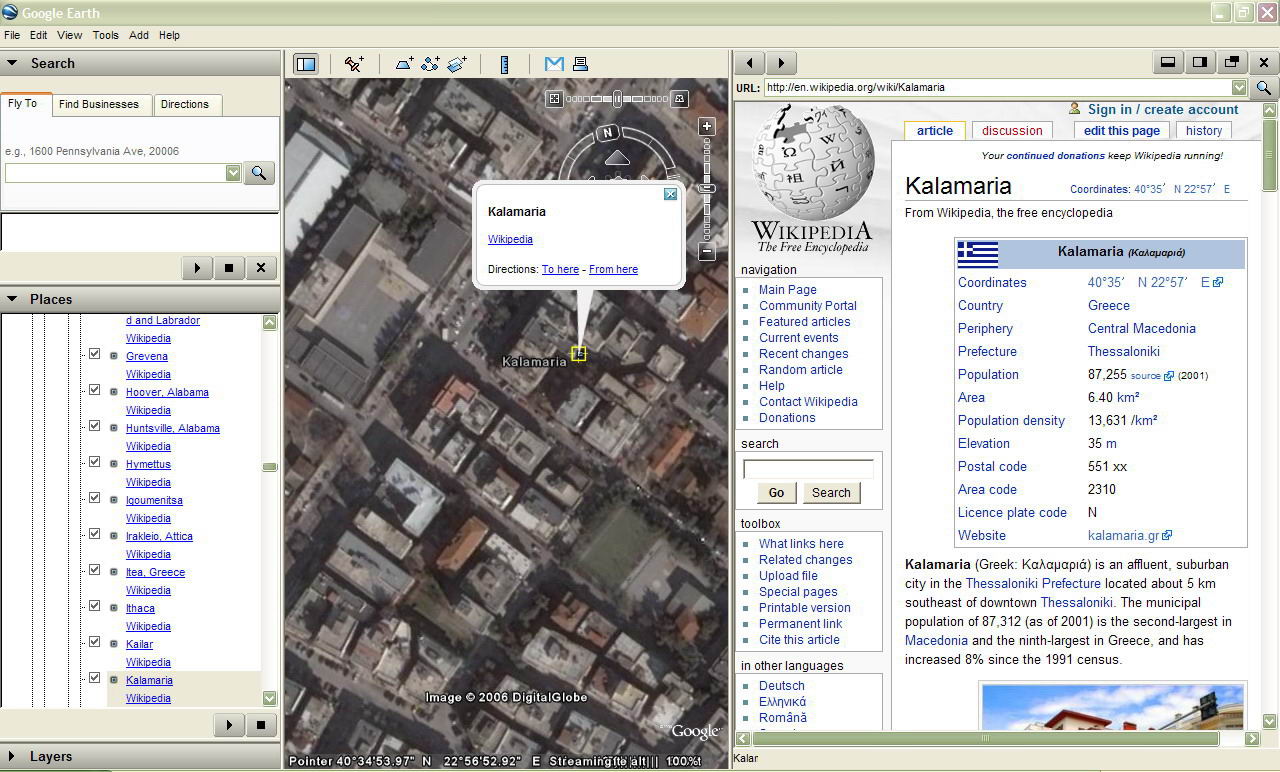
Task: Play tour in Places panel
Action: 229,725
